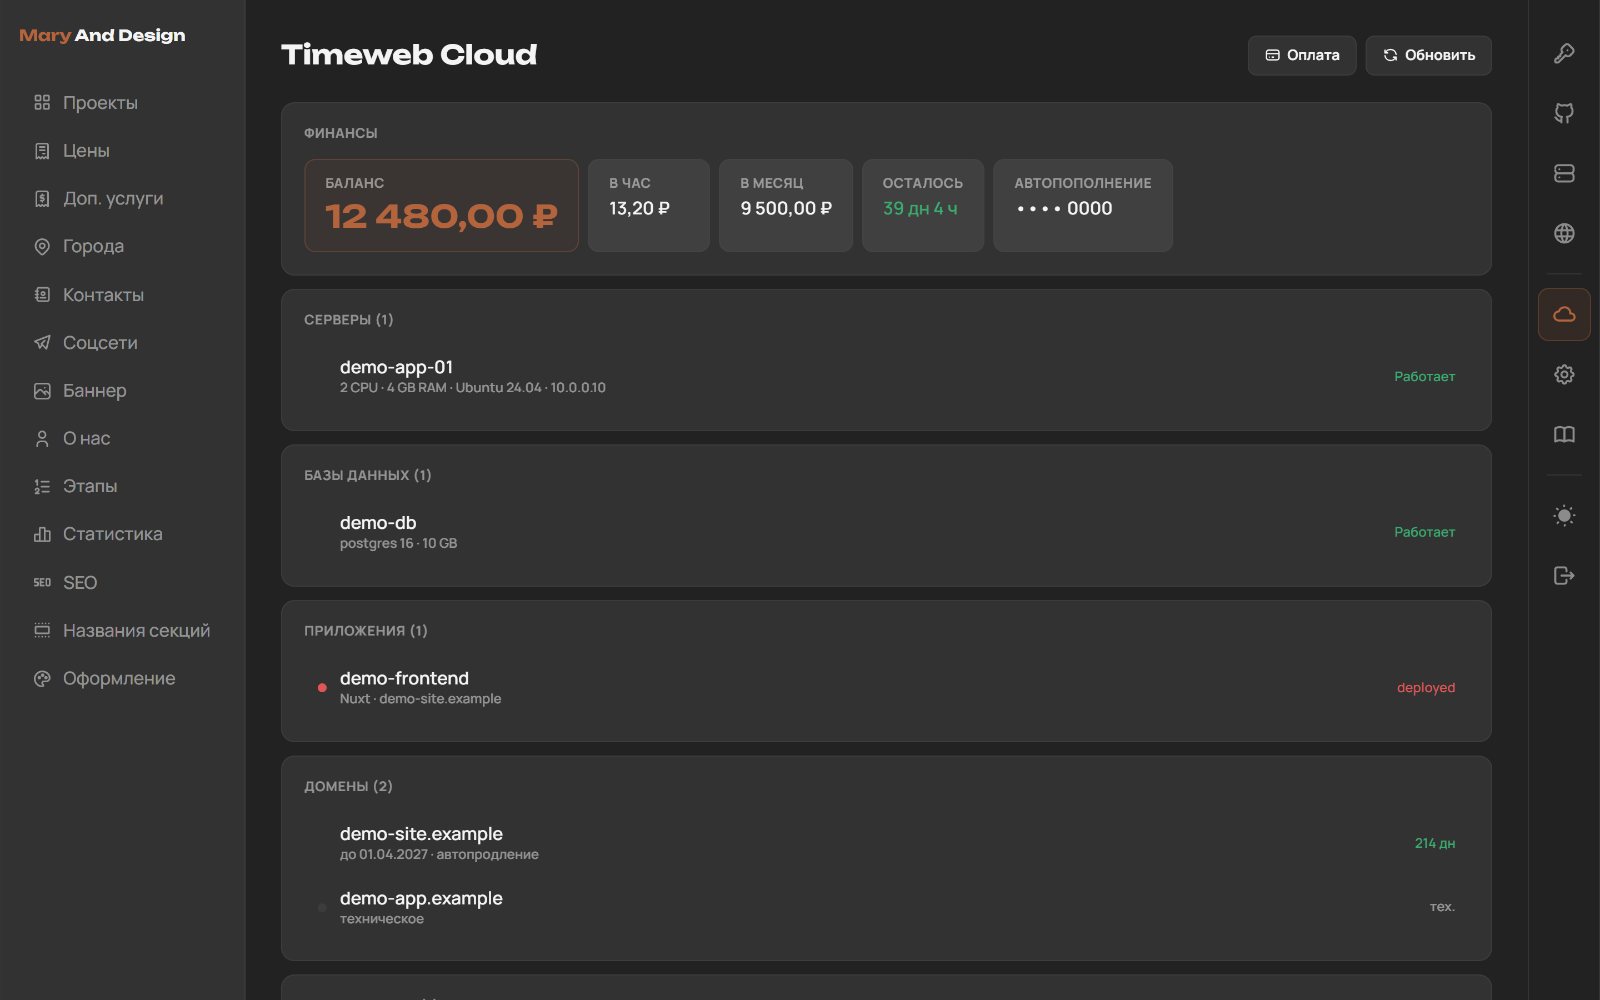Click the В месяц value 9 500,00 ₽
The height and width of the screenshot is (1000, 1600).
tap(786, 208)
